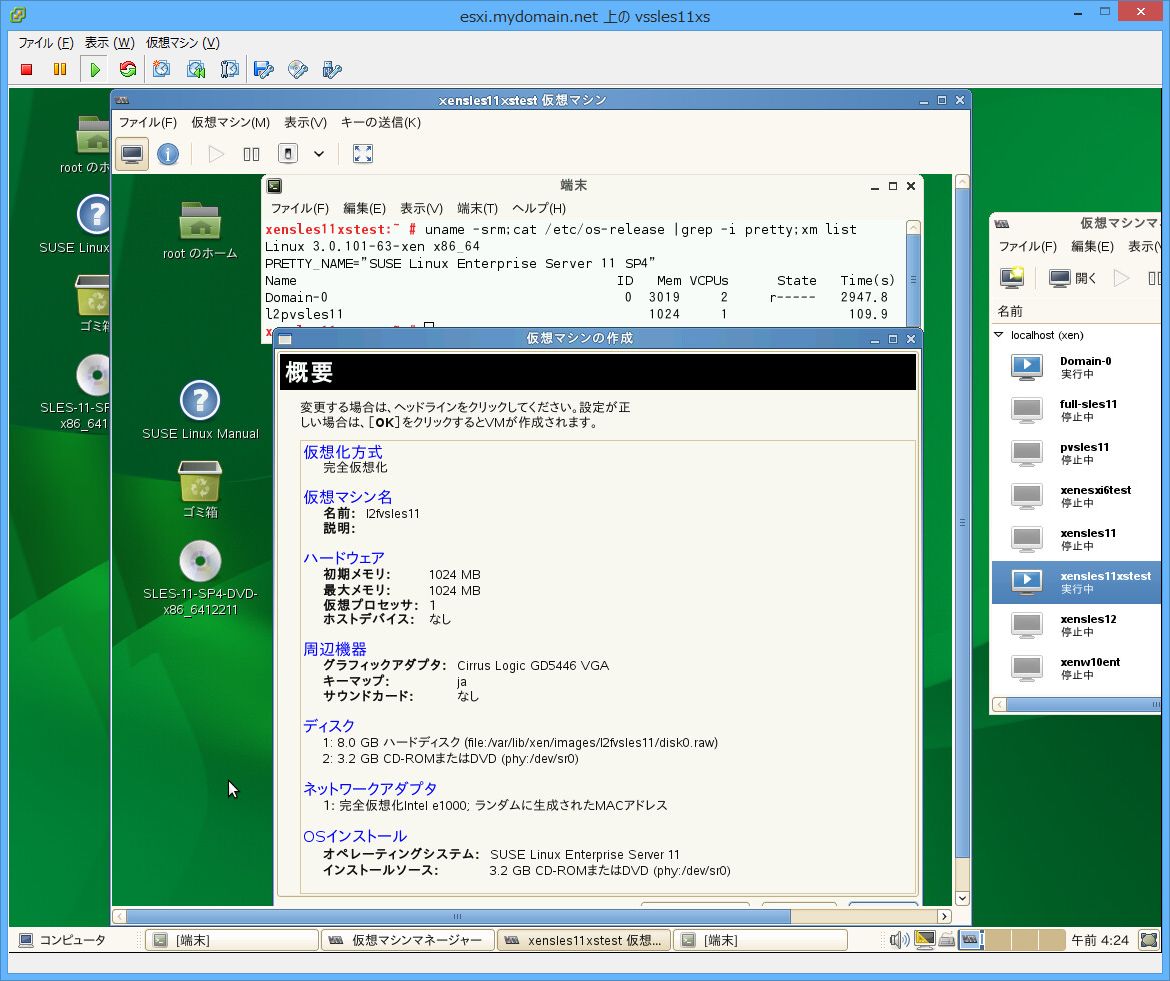Select pvsles11 in the VM manager list

[x=1075, y=453]
